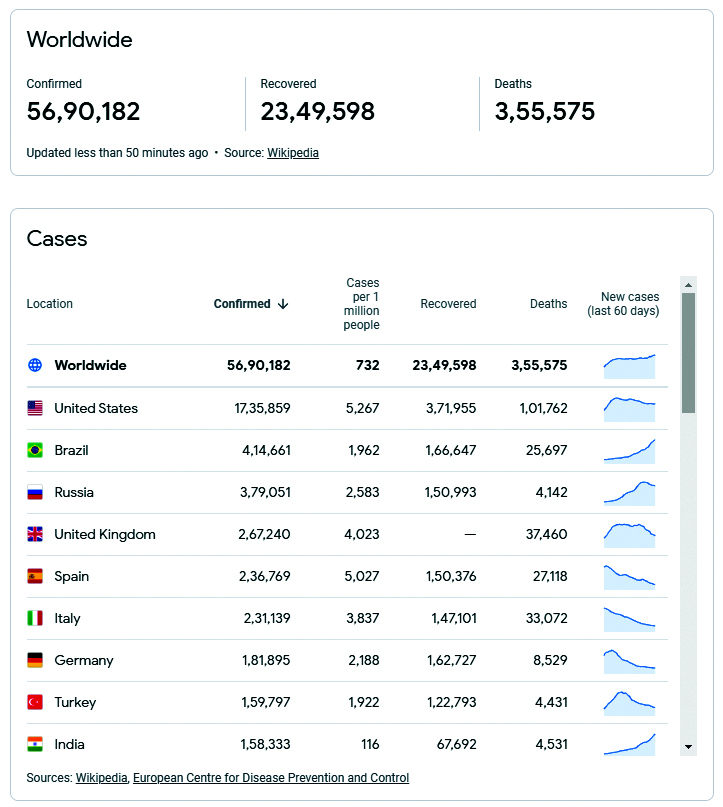This screenshot has width=723, height=807.
Task: Click scrollbar up arrow in Cases table
Action: [688, 285]
